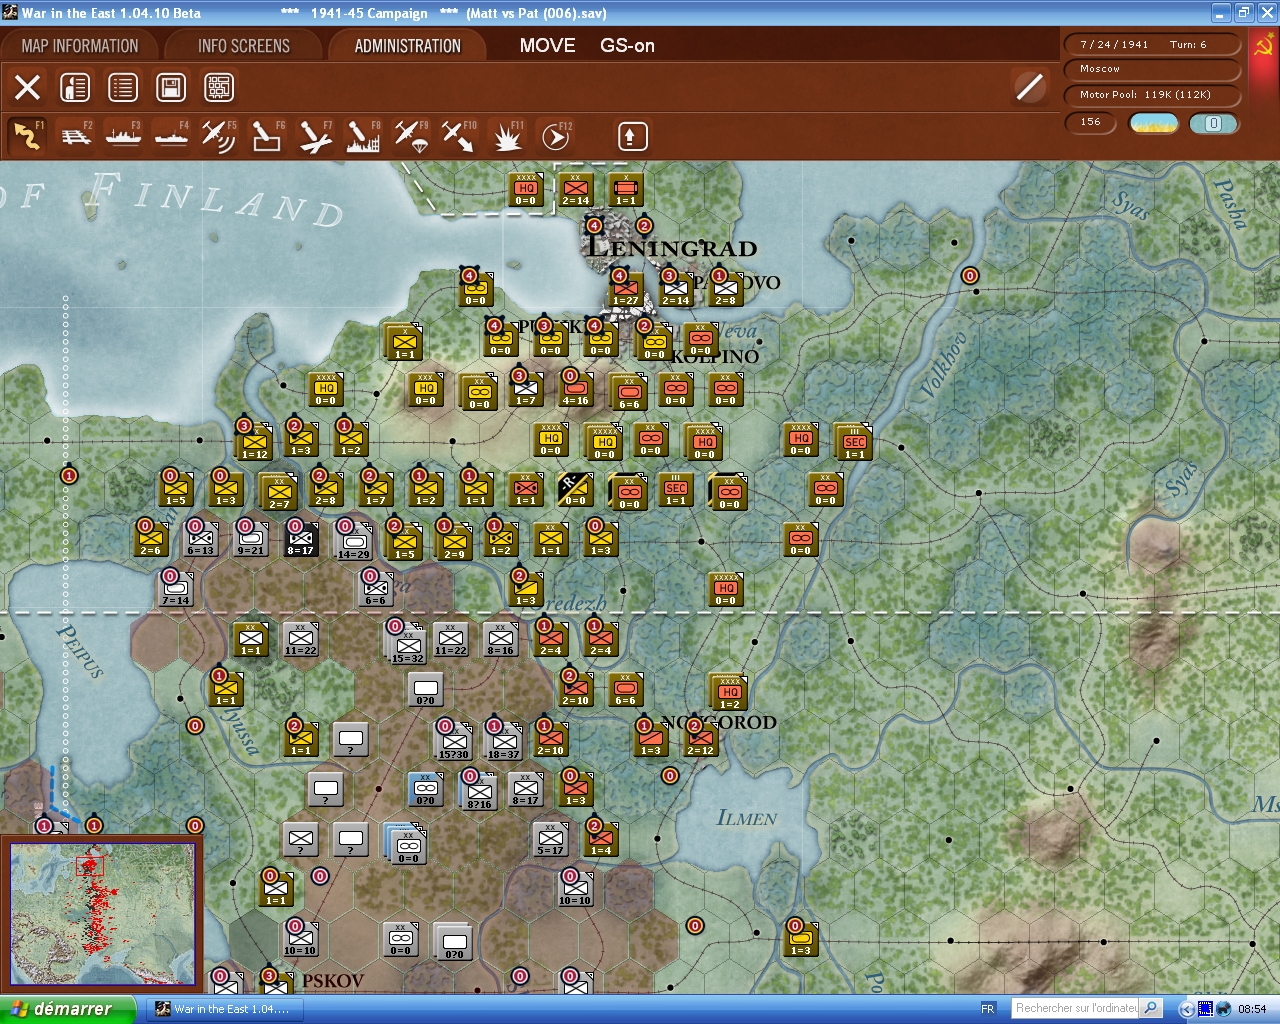
Task: Choose the F10 air transfer plane icon
Action: (459, 136)
